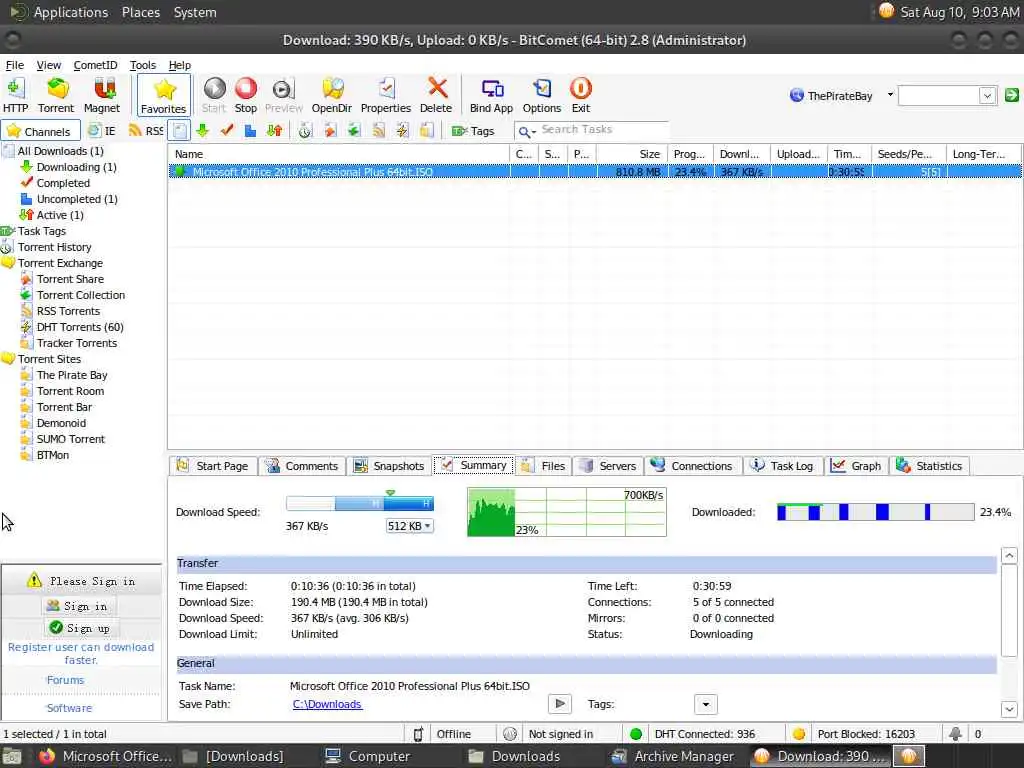The height and width of the screenshot is (768, 1024).
Task: Open the Options dialog
Action: (542, 95)
